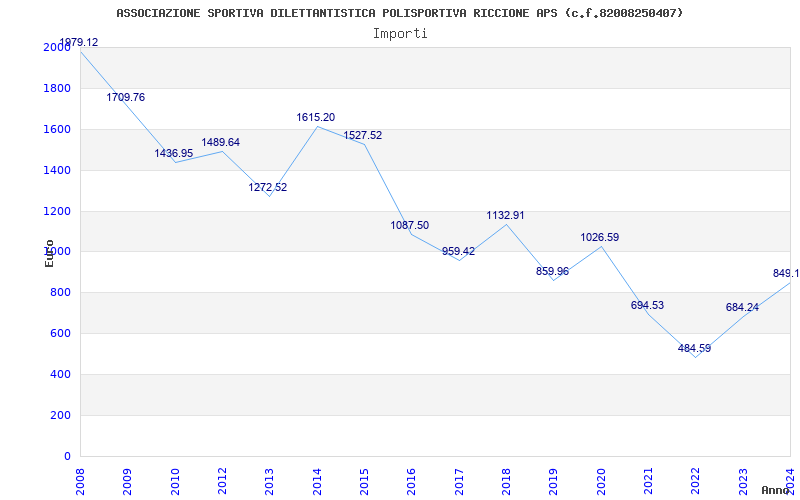Select the 600 y-axis tick label
This screenshot has height=500, width=800.
coord(63,333)
